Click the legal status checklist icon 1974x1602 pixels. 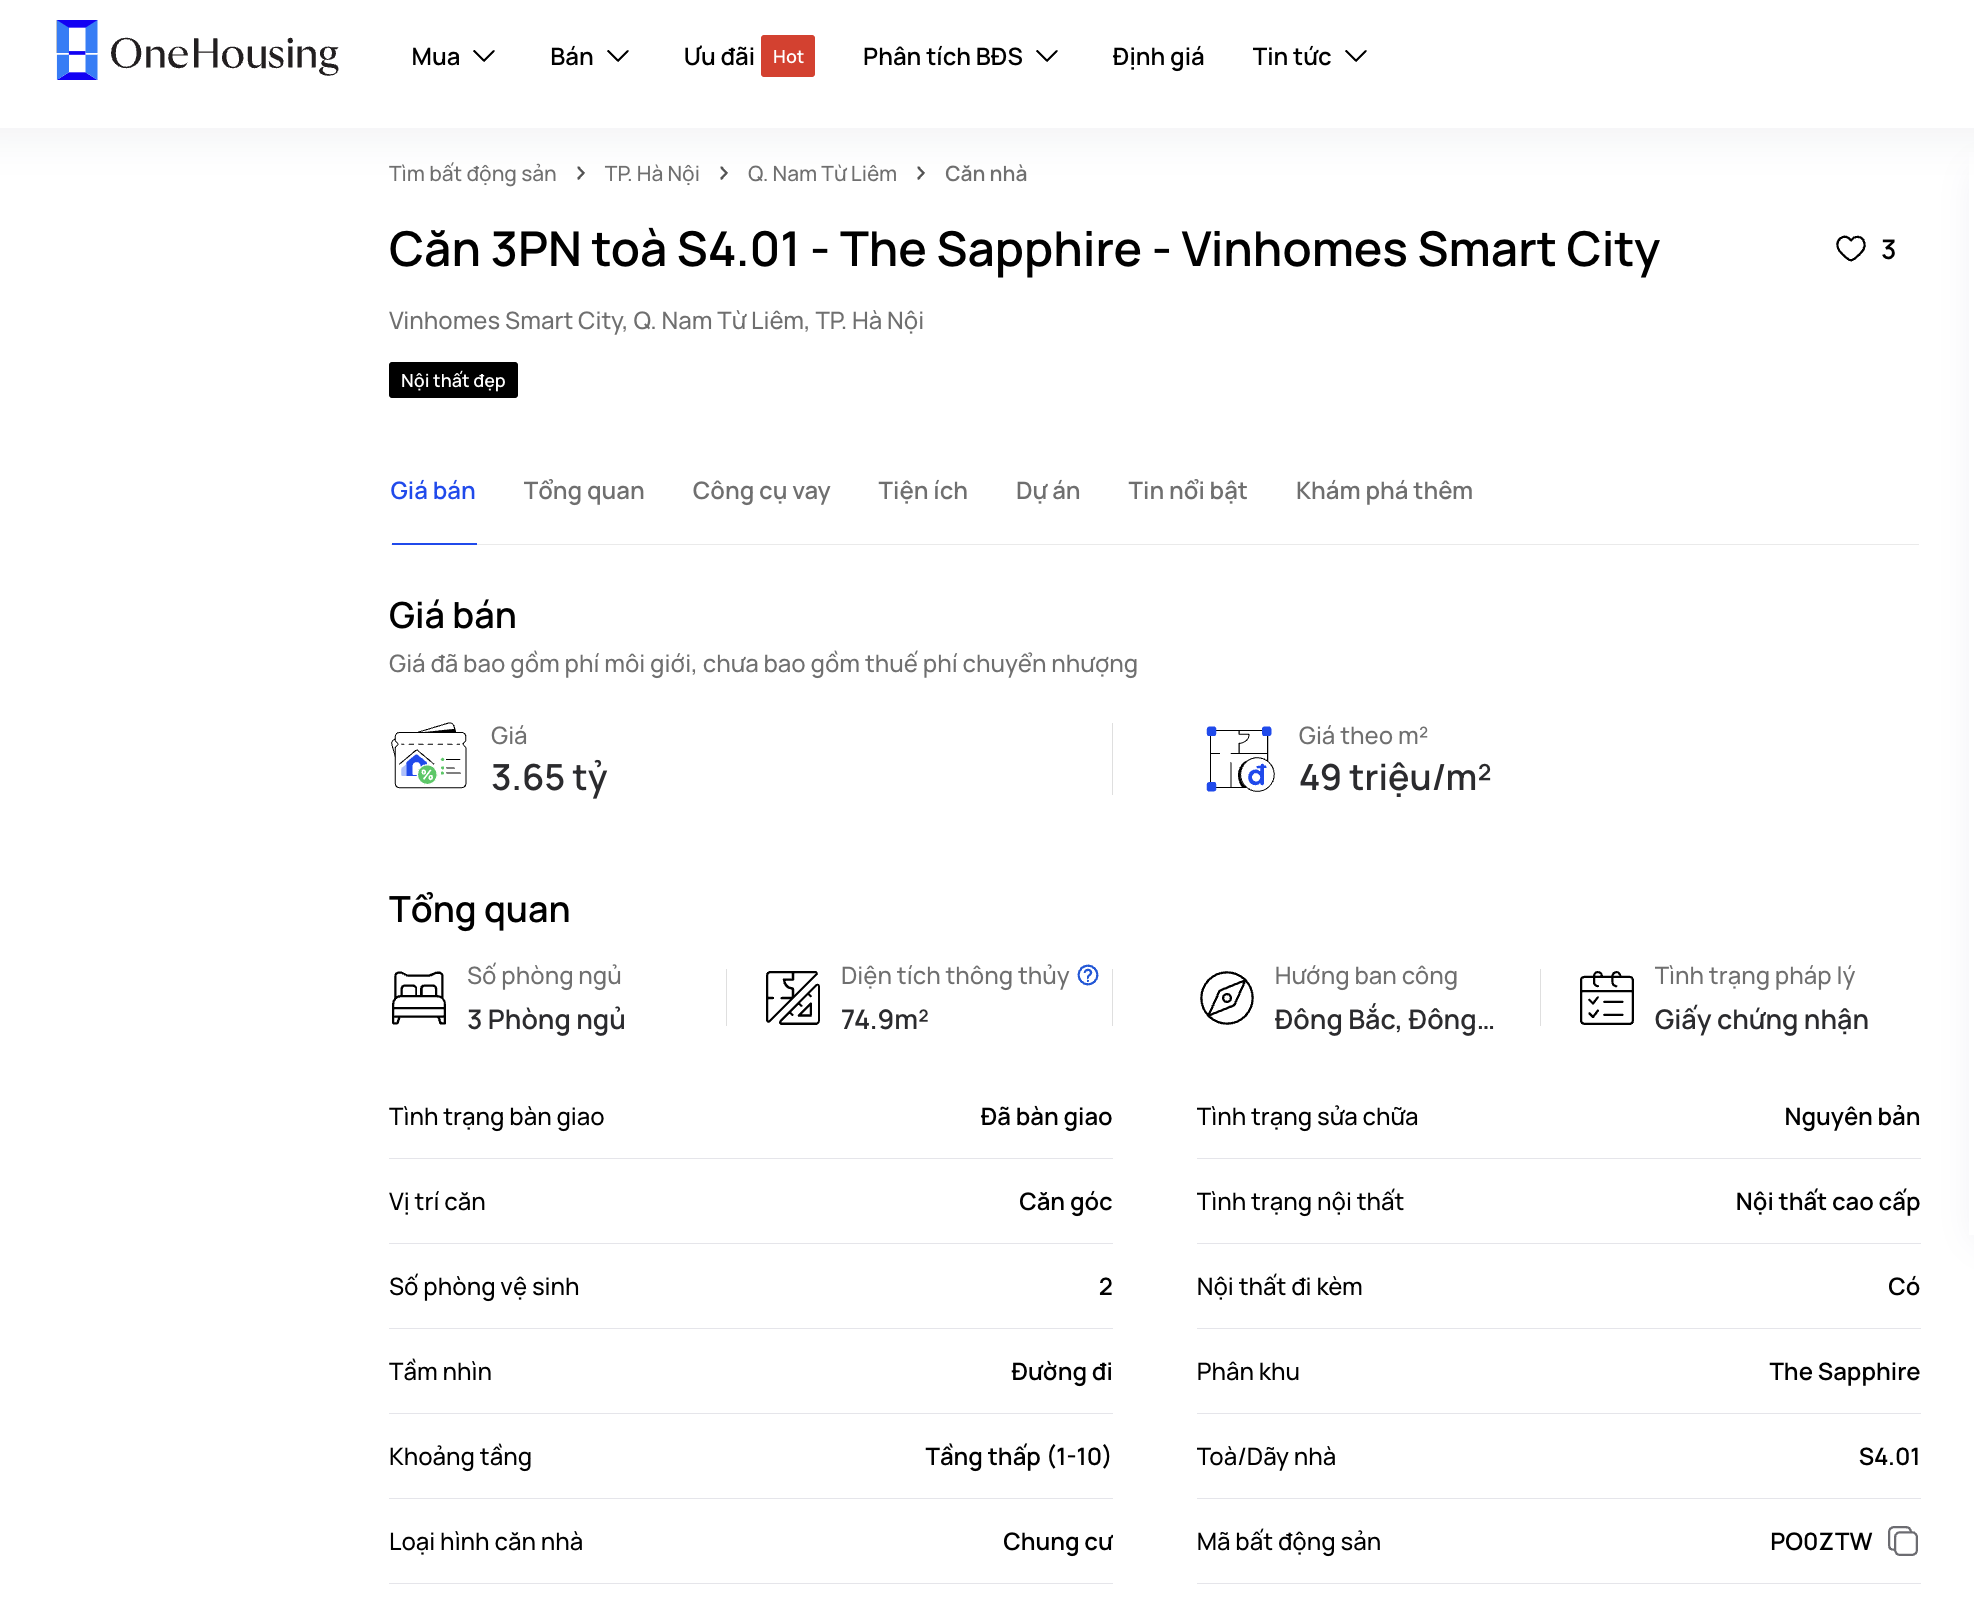point(1606,998)
